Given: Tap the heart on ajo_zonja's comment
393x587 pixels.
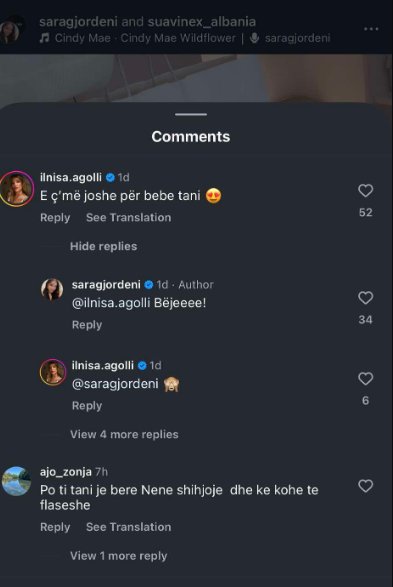Looking at the screenshot, I should tap(365, 486).
